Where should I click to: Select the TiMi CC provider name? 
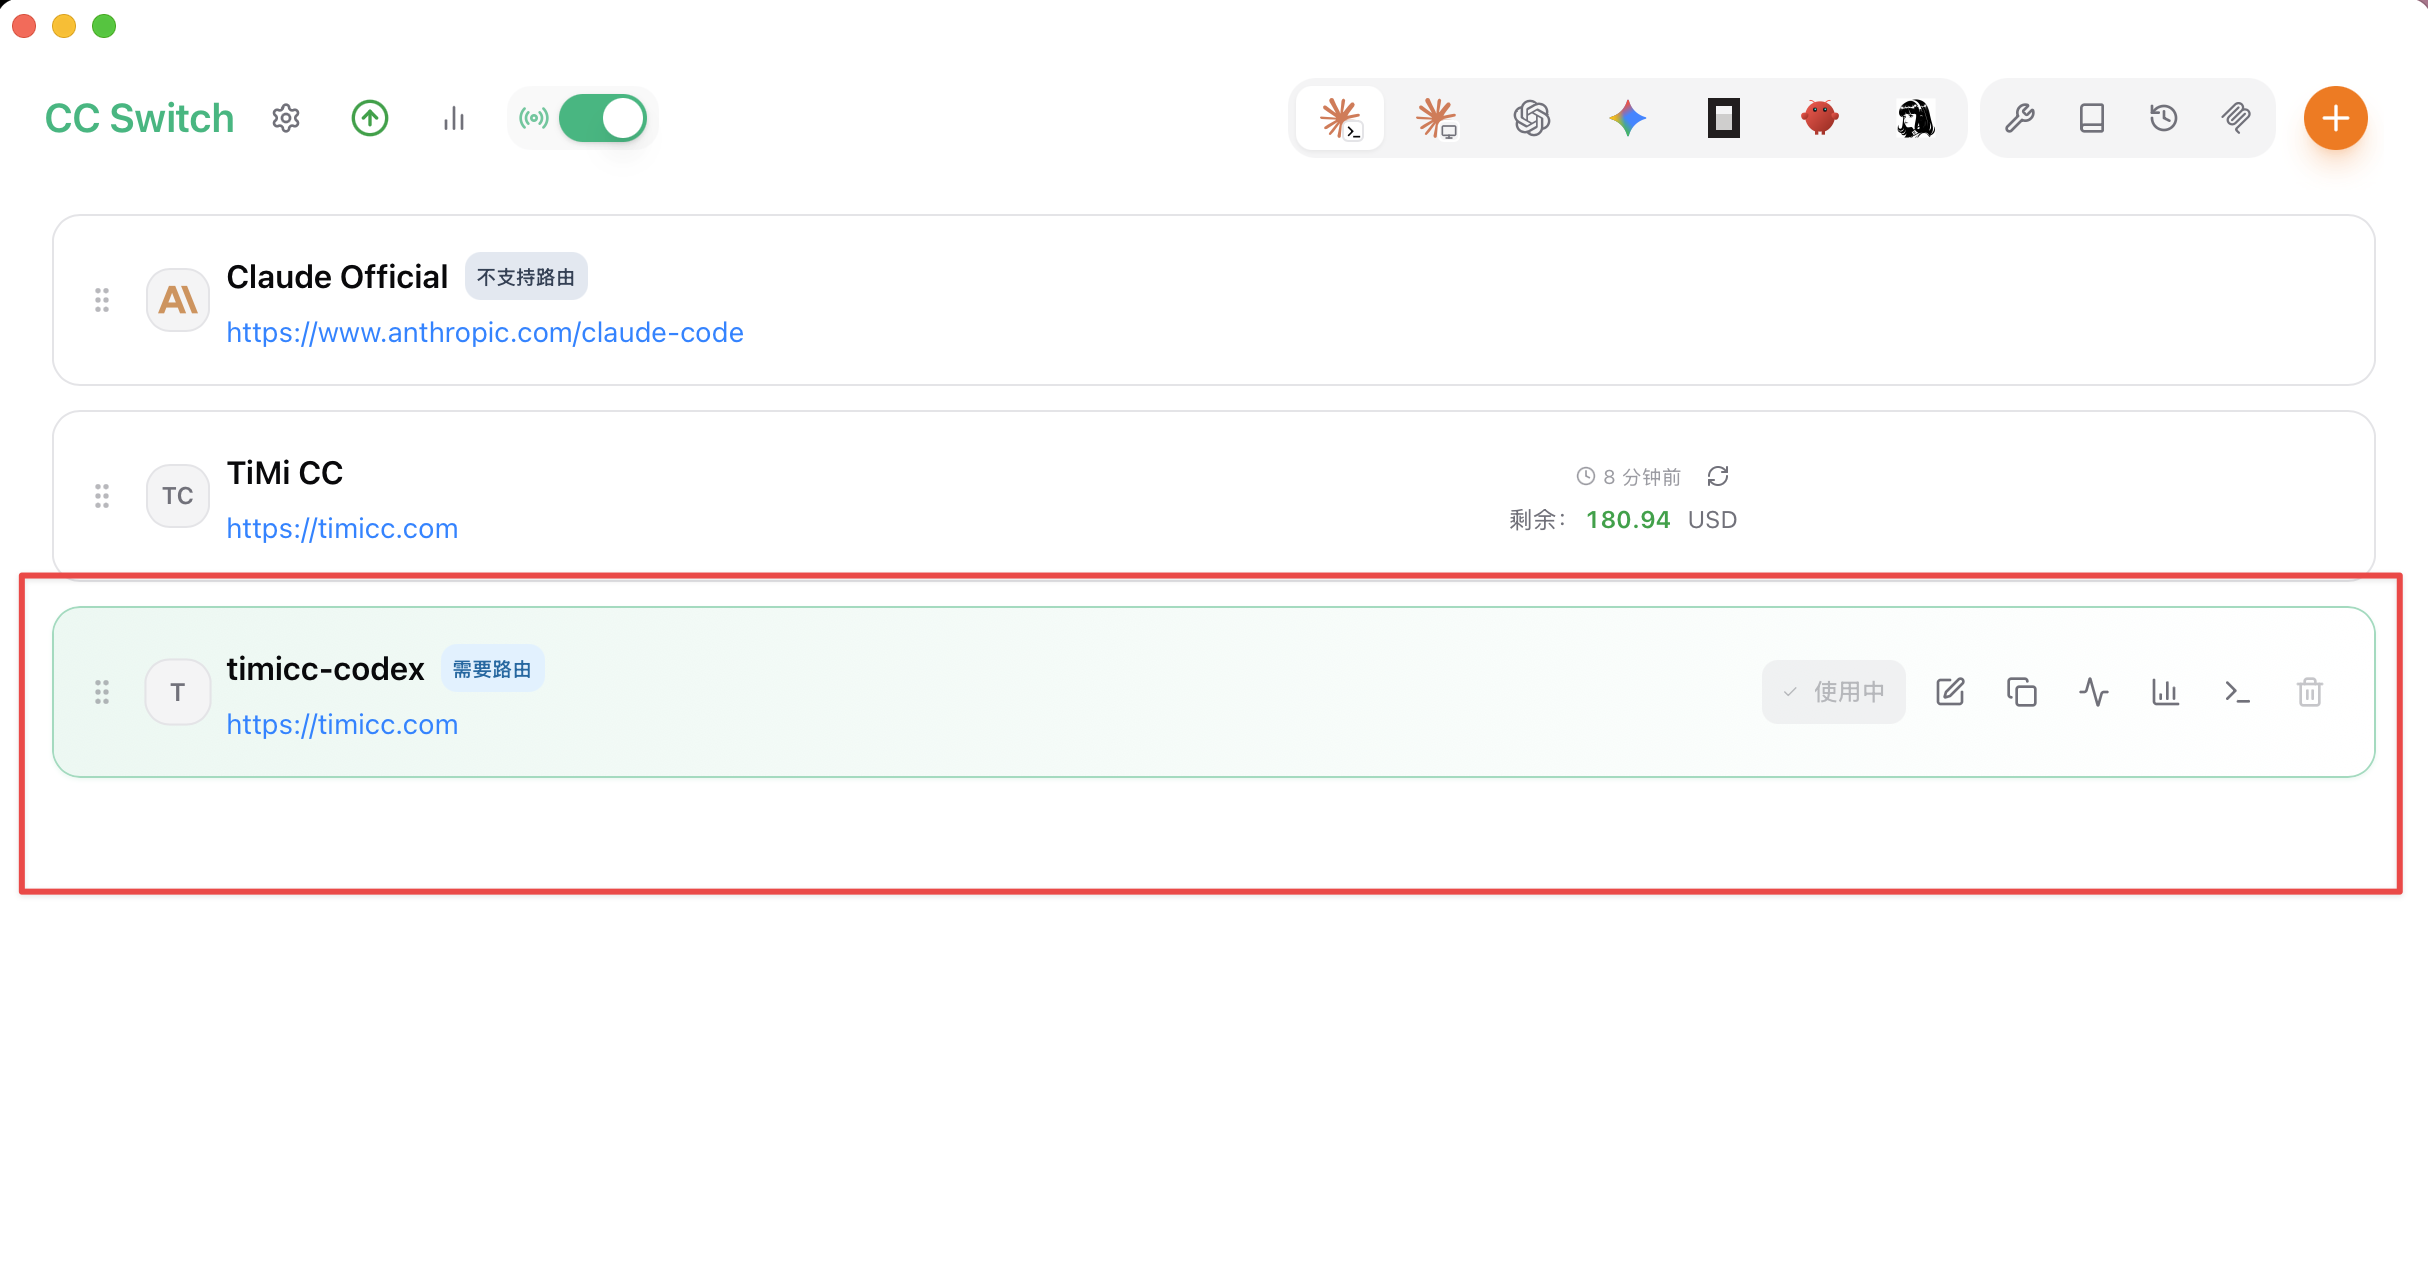285,473
